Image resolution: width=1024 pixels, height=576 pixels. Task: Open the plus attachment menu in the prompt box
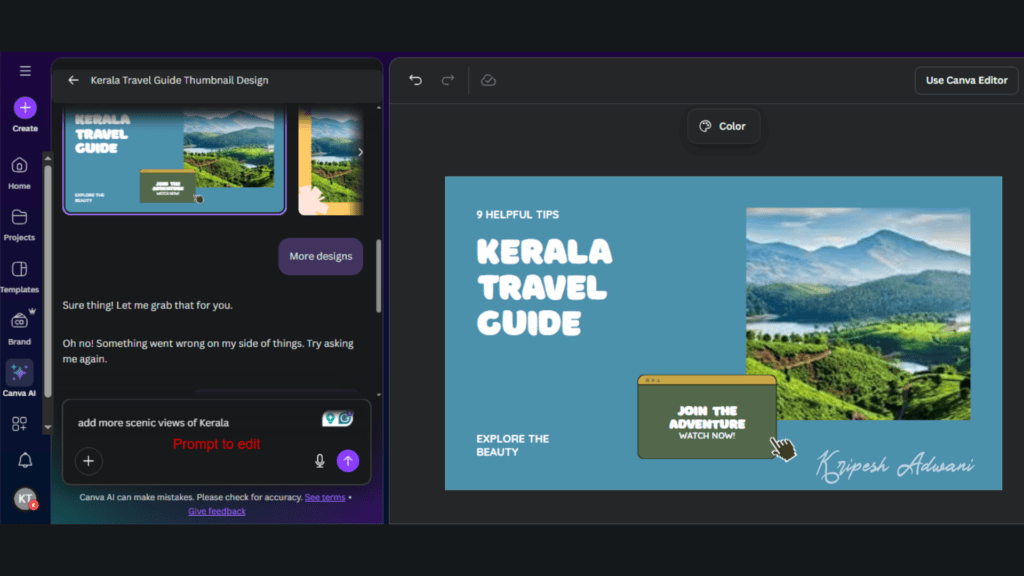click(x=88, y=461)
